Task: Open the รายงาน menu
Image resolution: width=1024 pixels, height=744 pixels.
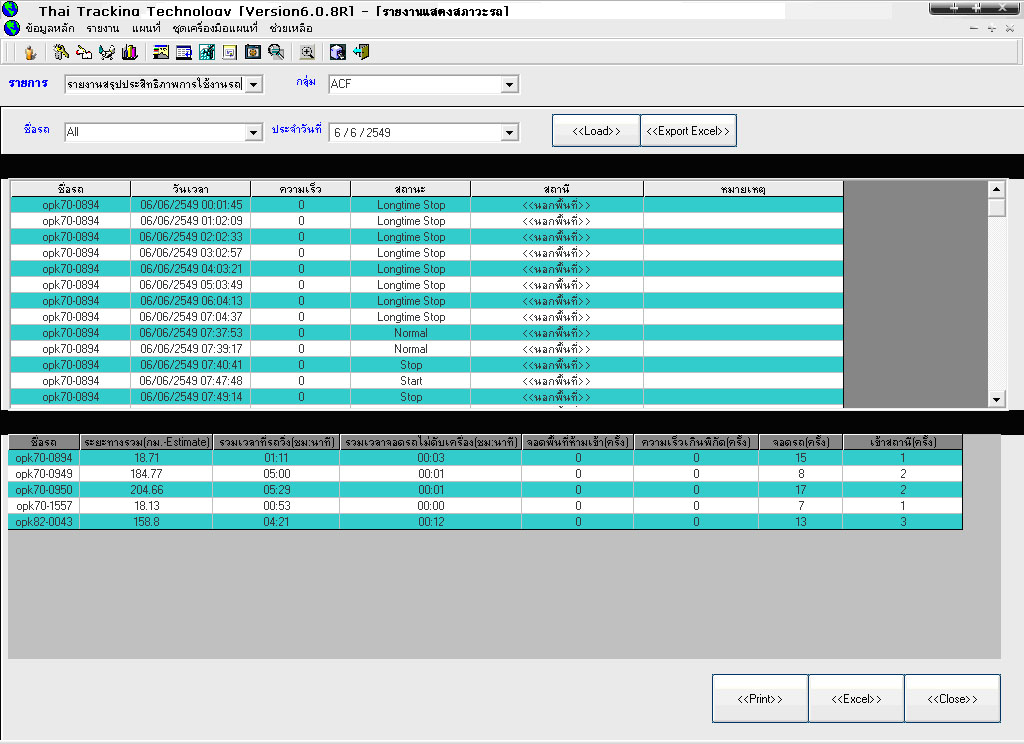Action: [103, 28]
